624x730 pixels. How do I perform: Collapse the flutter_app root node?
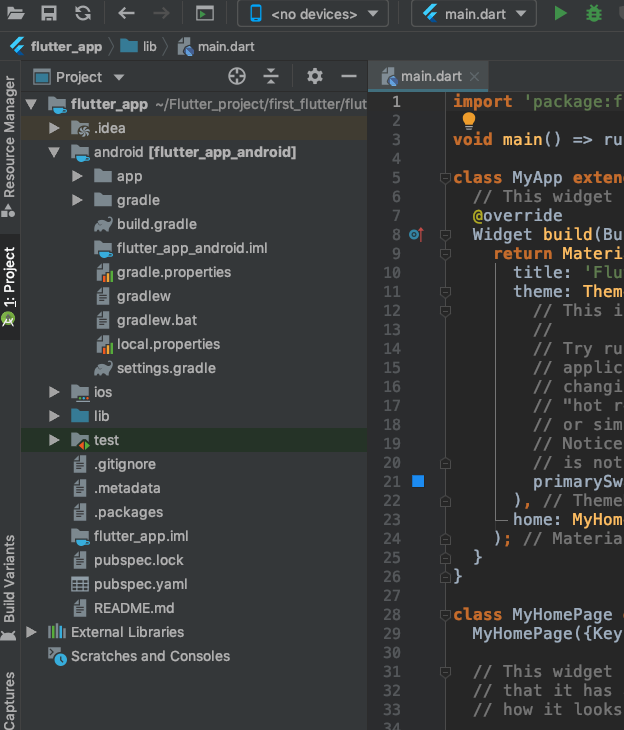pyautogui.click(x=32, y=104)
